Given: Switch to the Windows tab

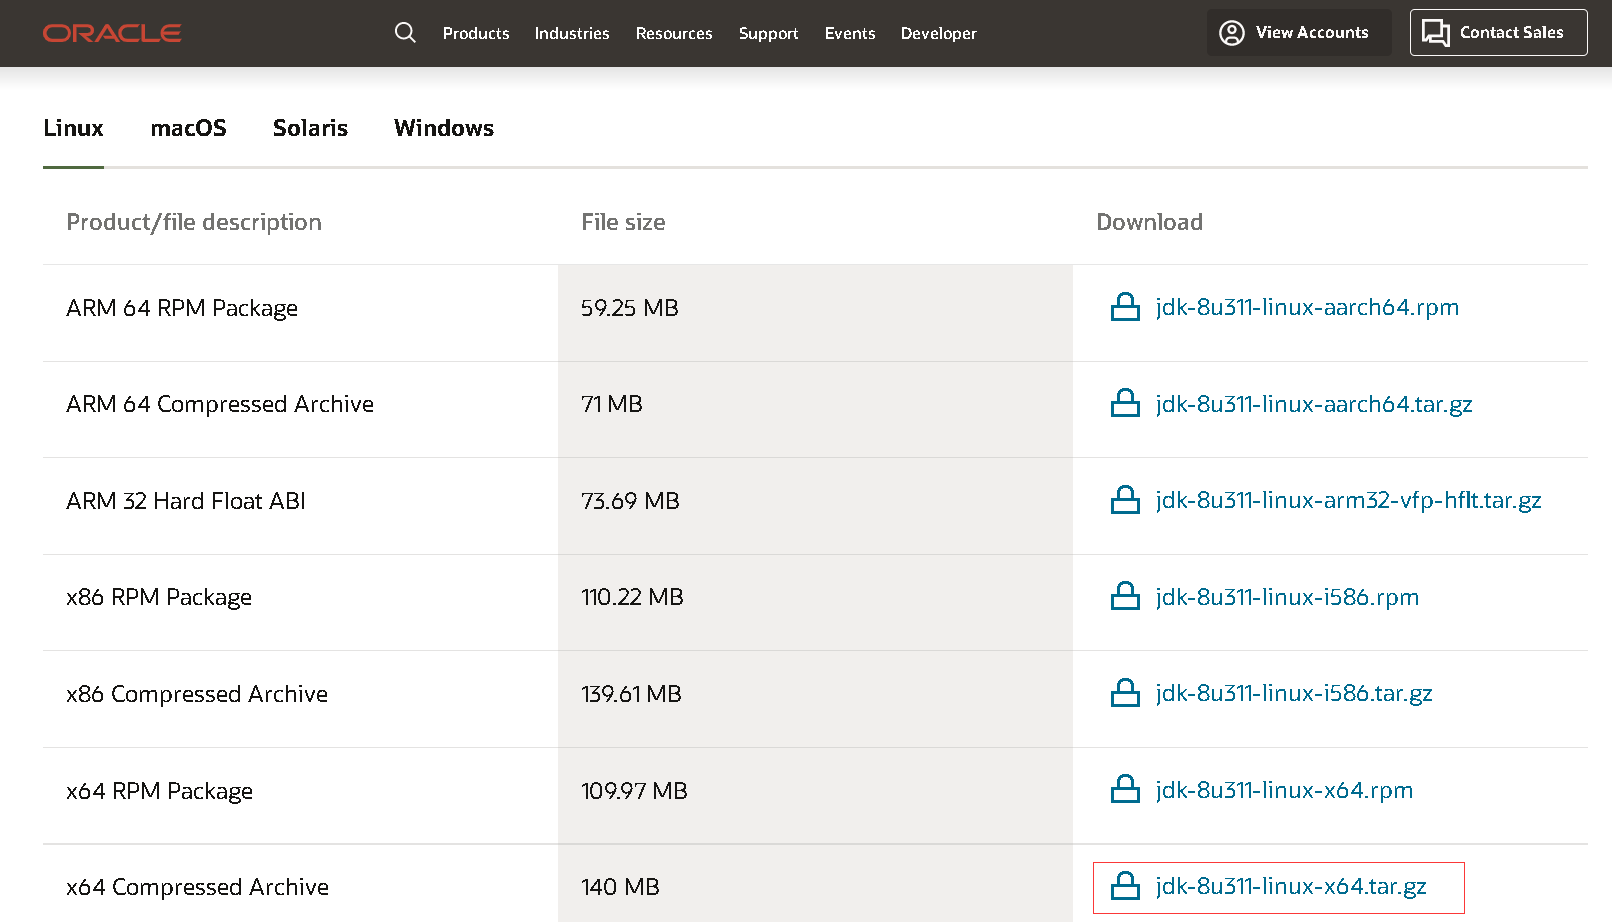Looking at the screenshot, I should 444,128.
